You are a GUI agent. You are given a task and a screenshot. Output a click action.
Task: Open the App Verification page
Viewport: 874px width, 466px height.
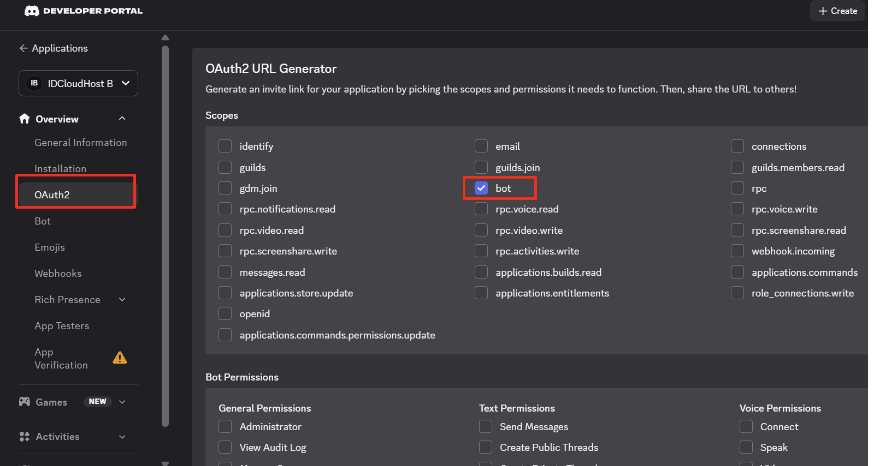click(61, 358)
